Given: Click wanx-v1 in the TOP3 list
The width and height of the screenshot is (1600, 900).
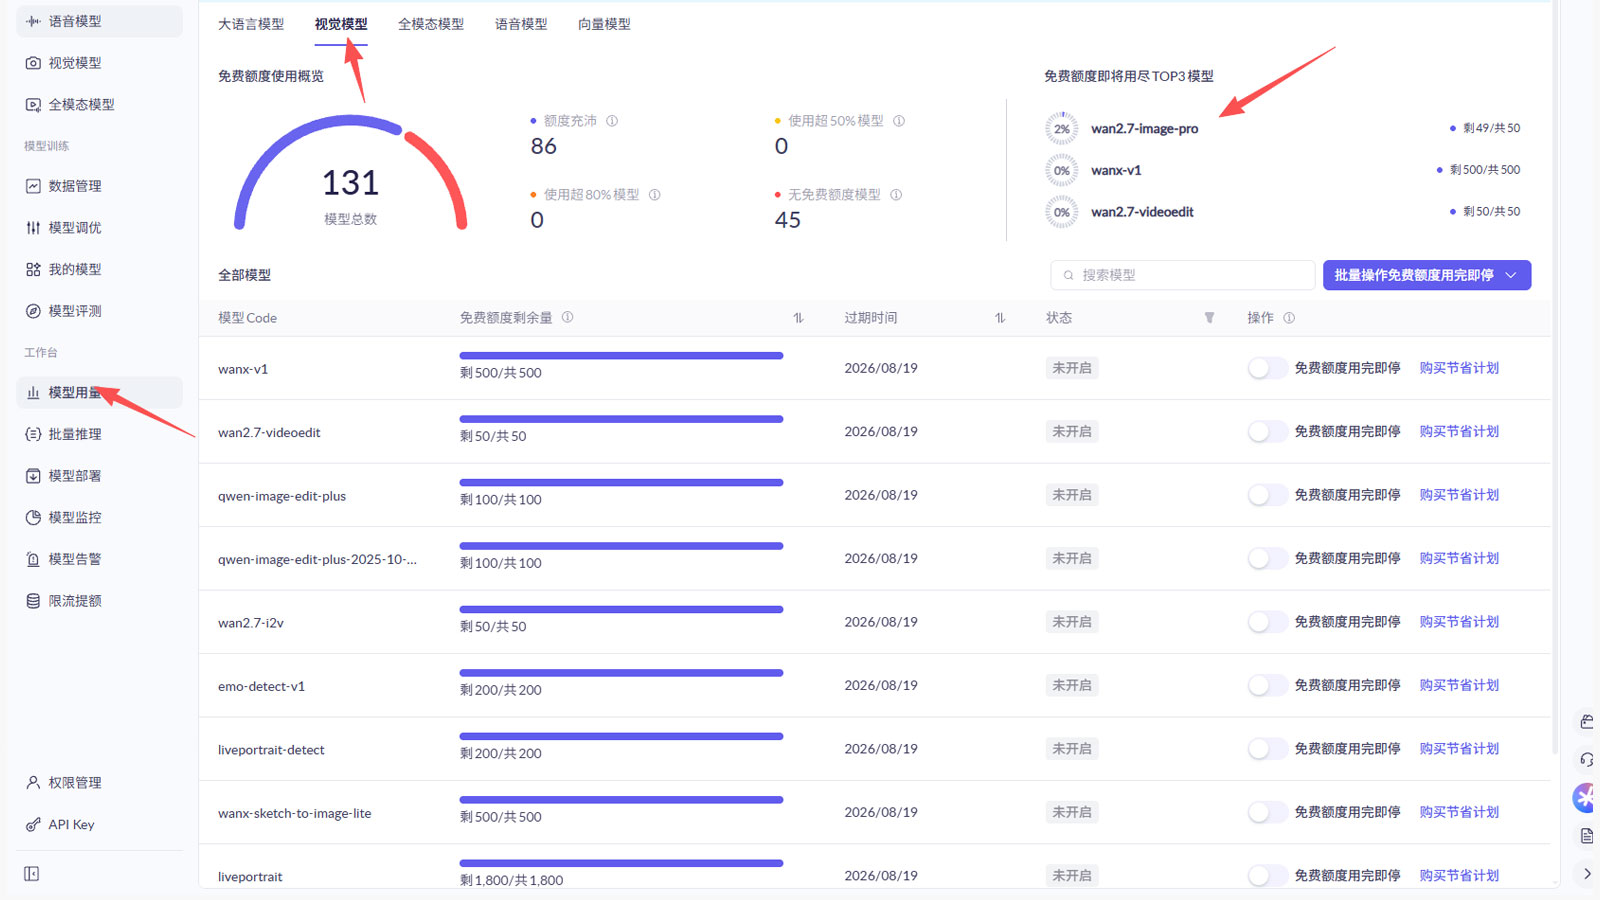Looking at the screenshot, I should [1116, 171].
